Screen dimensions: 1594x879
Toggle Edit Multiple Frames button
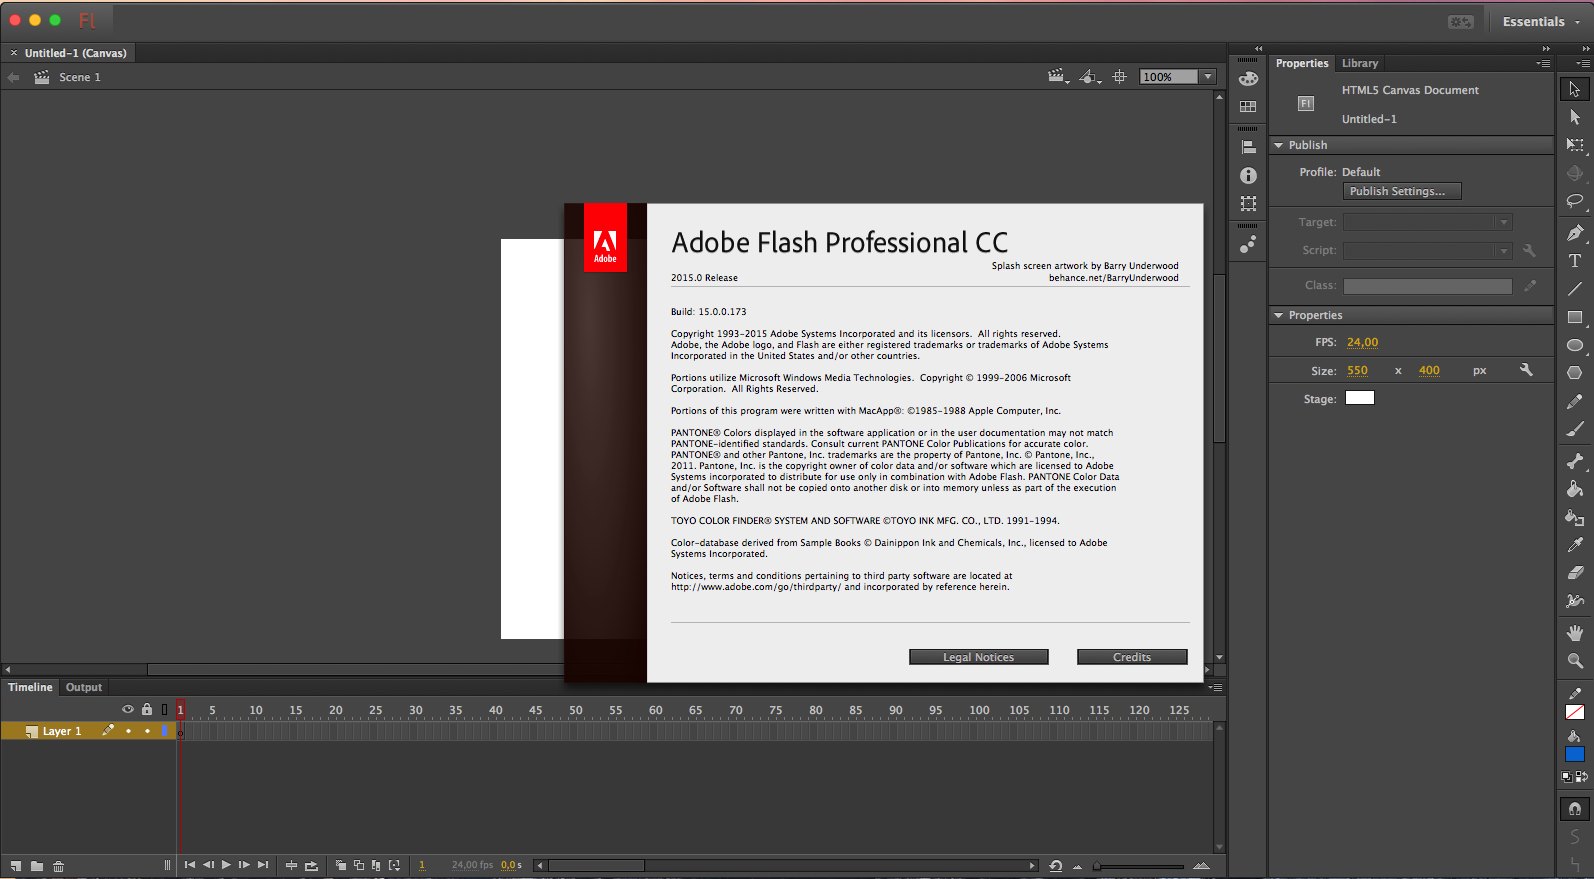376,866
